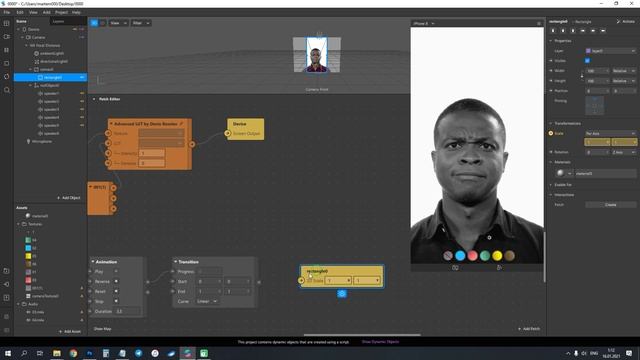The width and height of the screenshot is (640, 360).
Task: Open the simulator device dropdown
Action: 424,24
